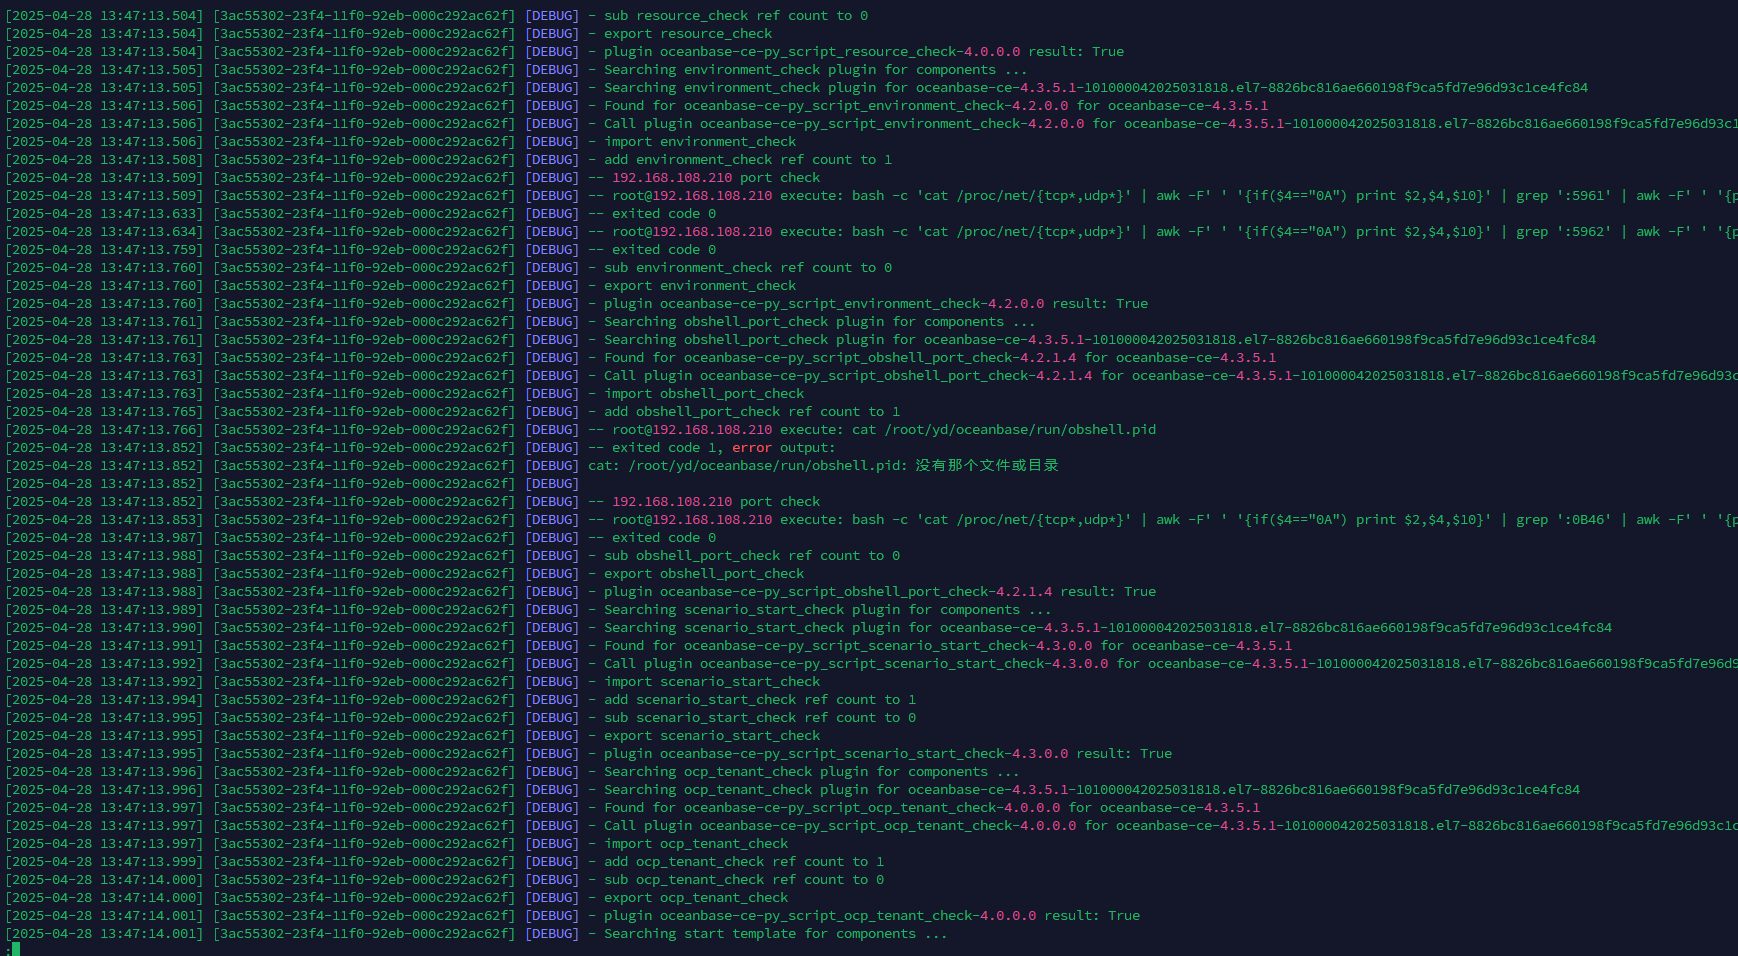Click the green pager cursor at the bottom
This screenshot has width=1738, height=956.
click(x=16, y=949)
